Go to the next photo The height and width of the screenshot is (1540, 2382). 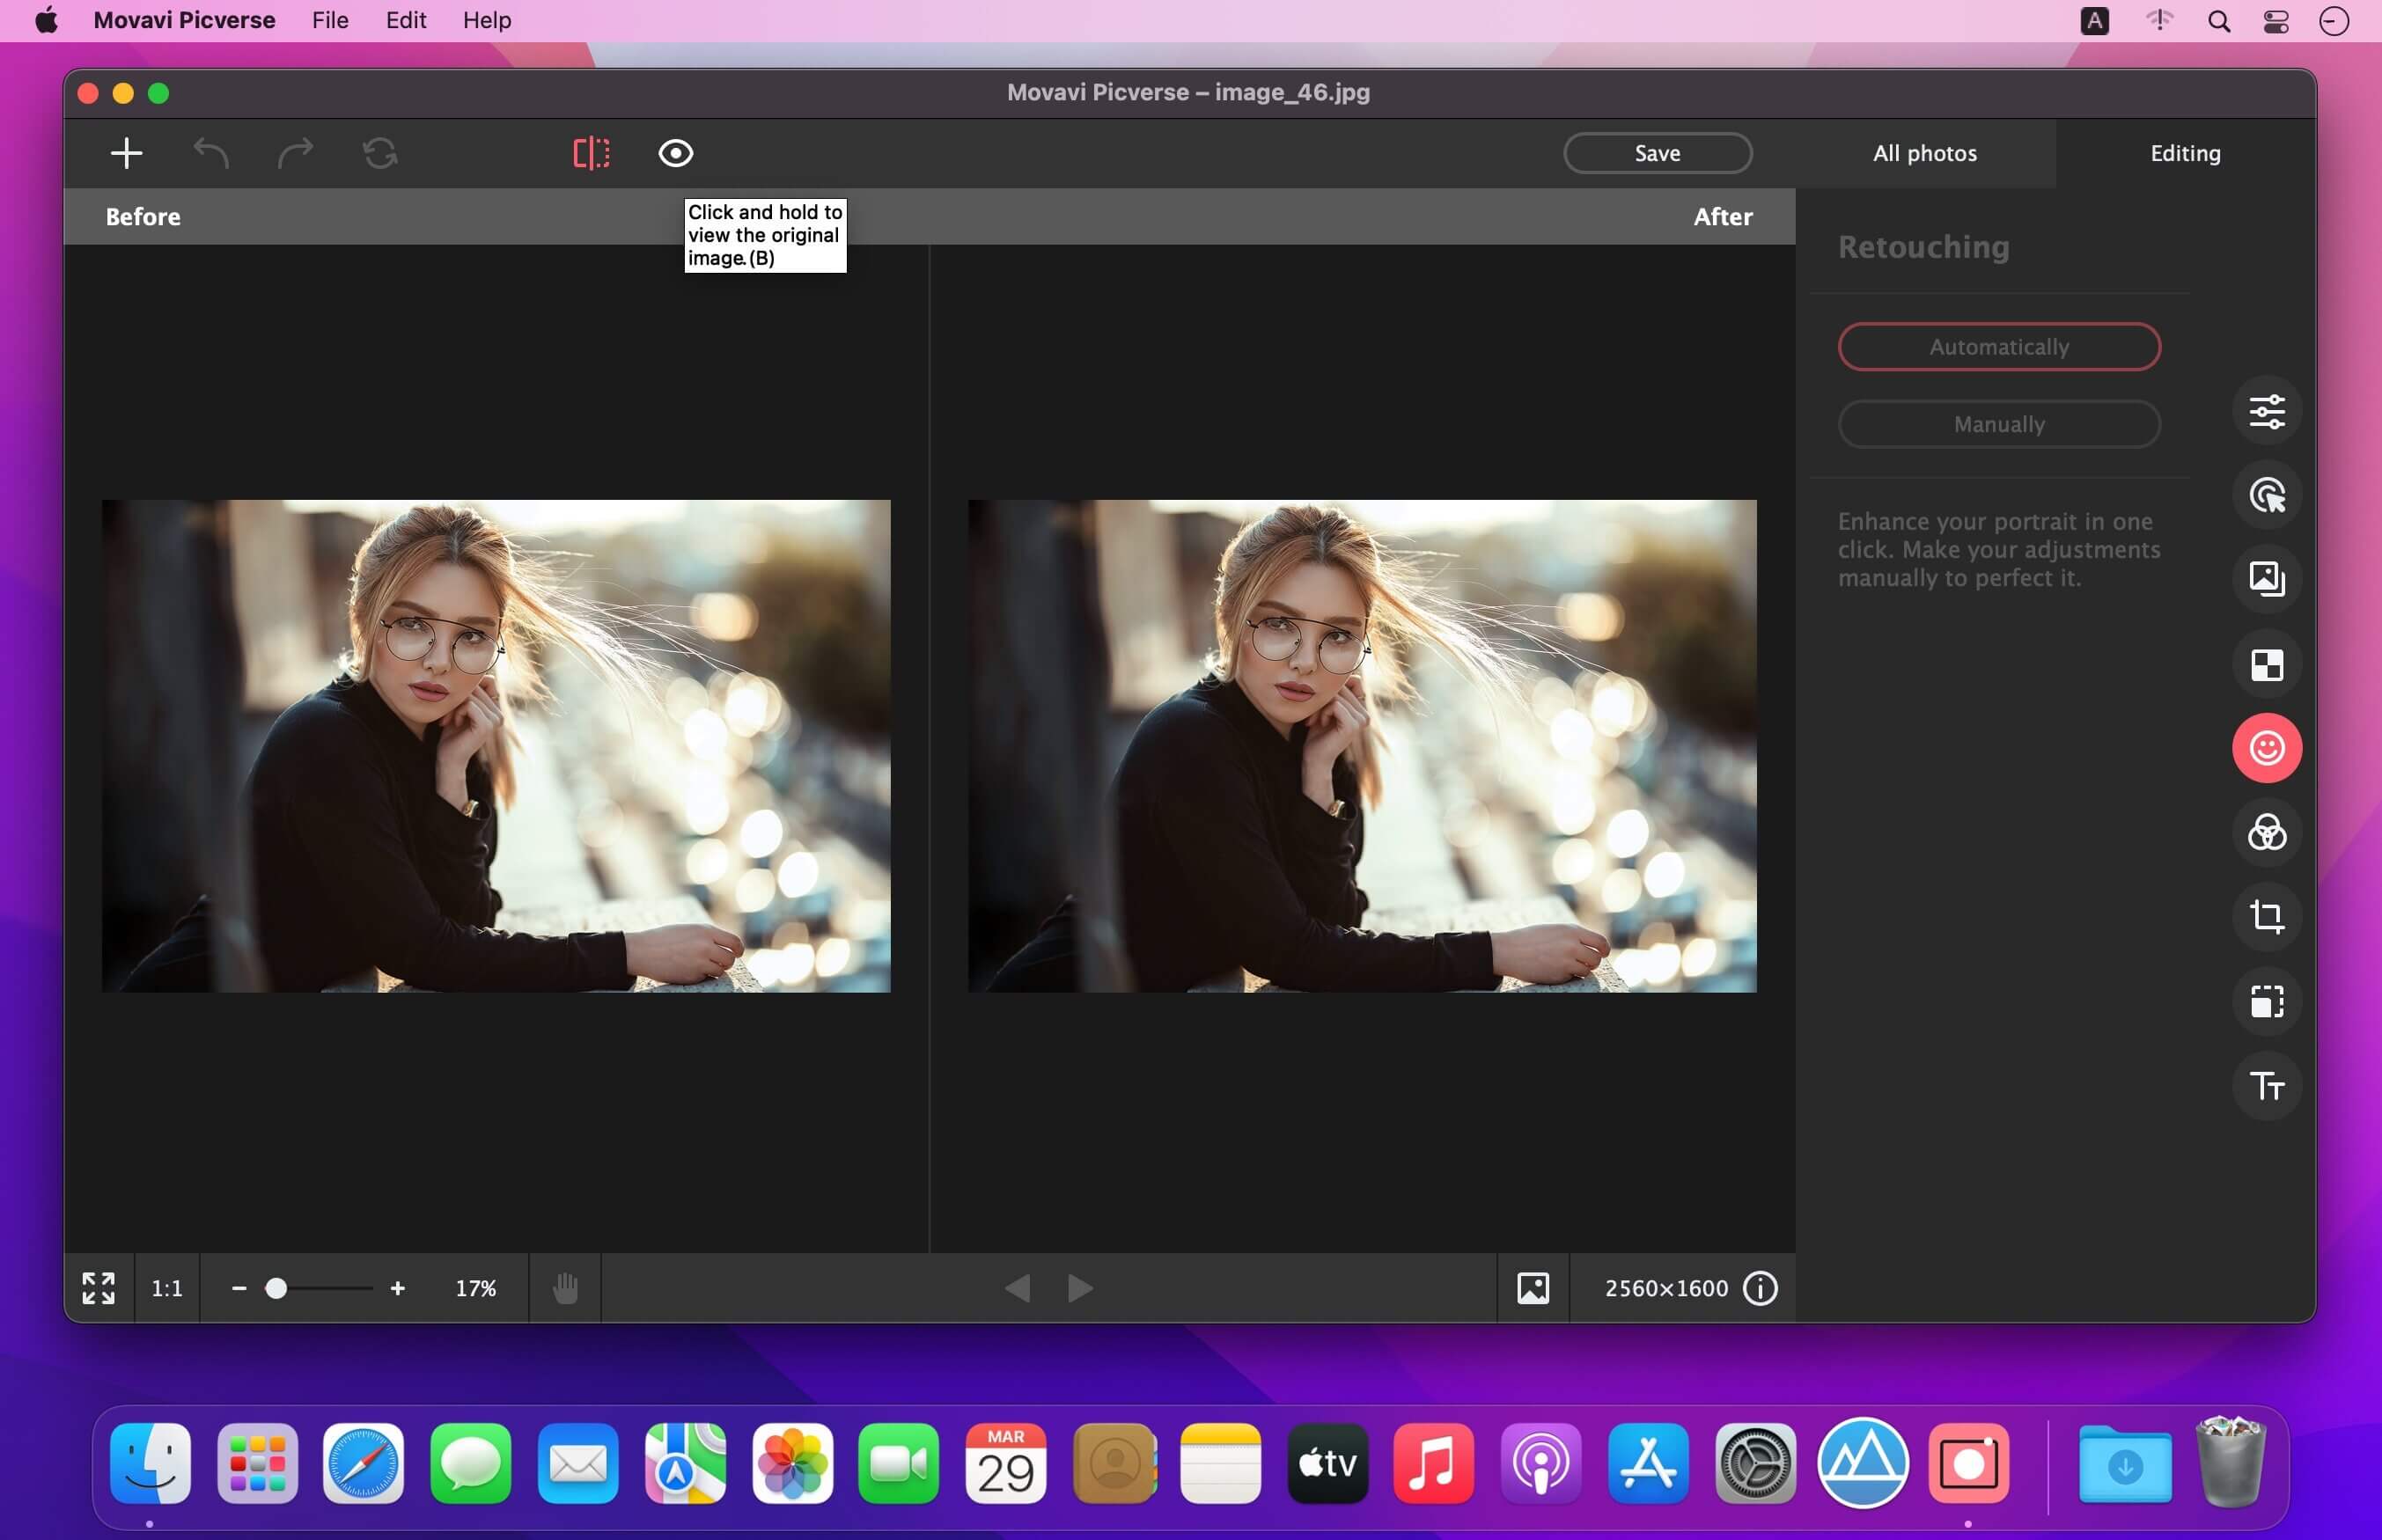pyautogui.click(x=1081, y=1288)
